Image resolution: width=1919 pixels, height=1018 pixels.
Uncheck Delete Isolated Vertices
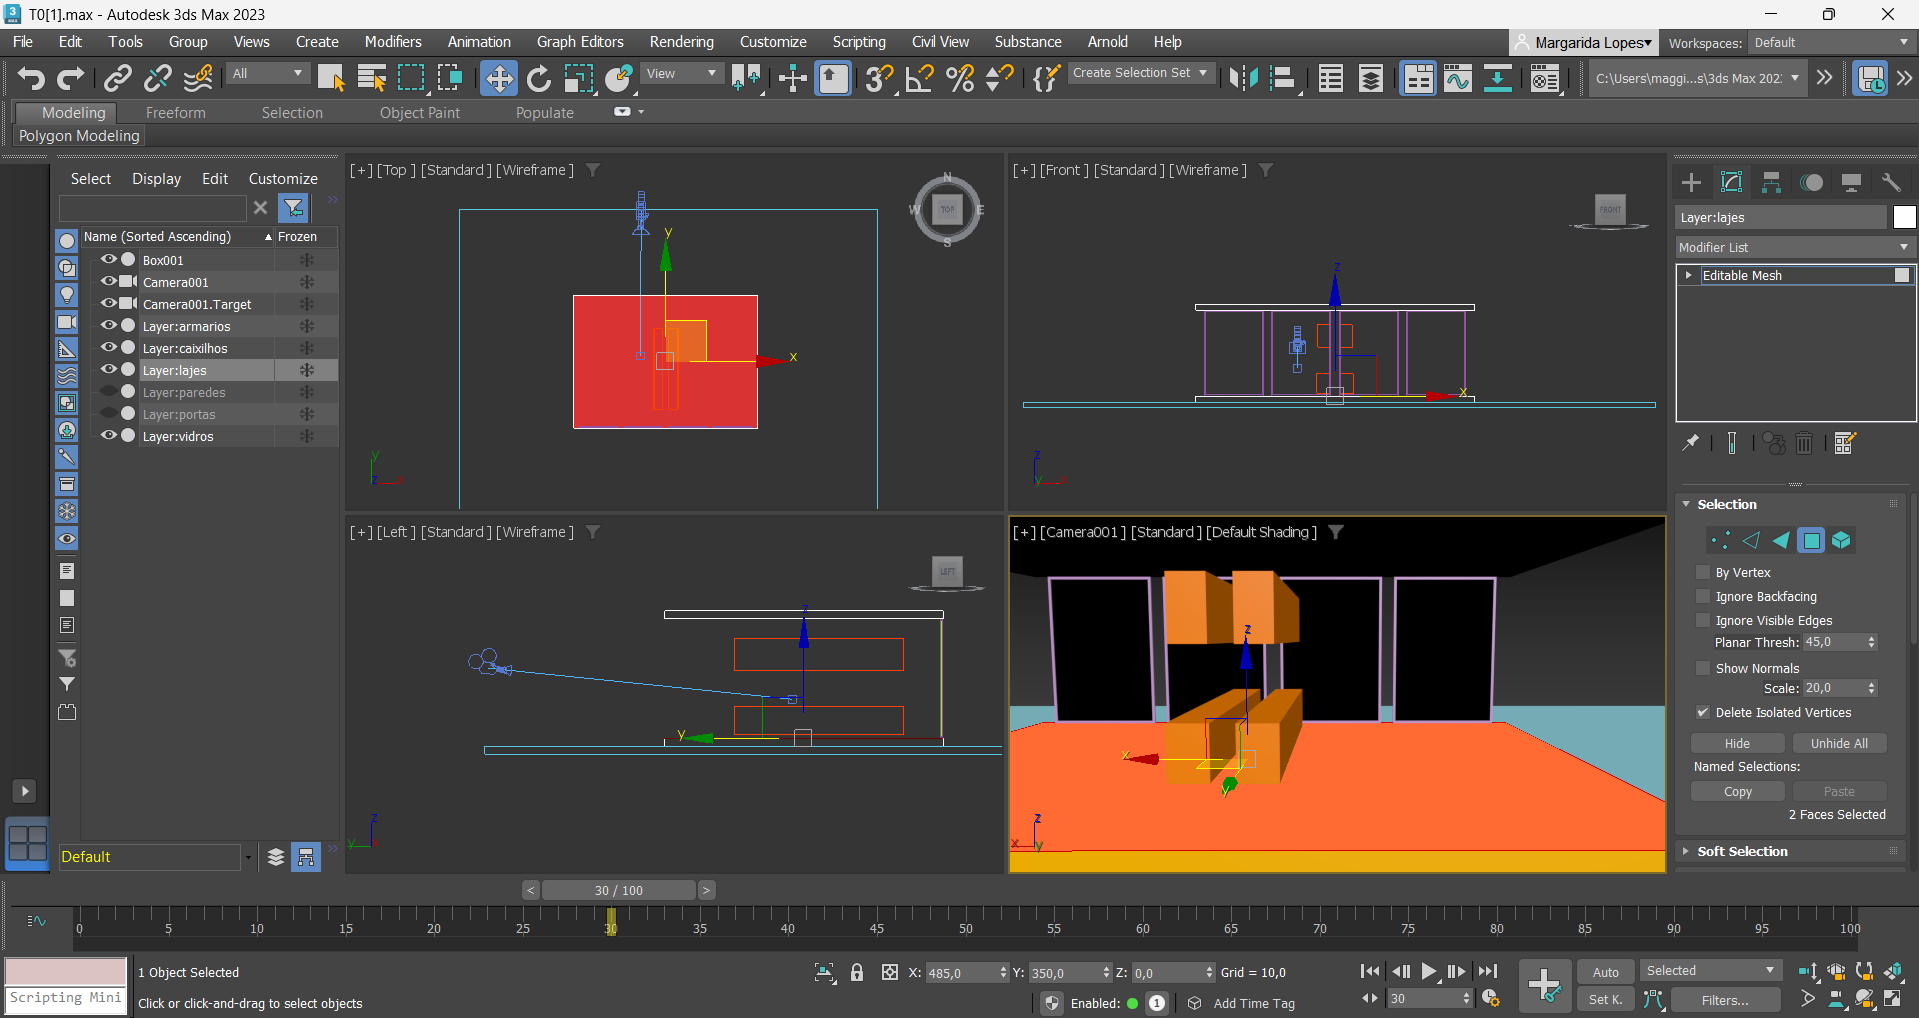(1703, 712)
